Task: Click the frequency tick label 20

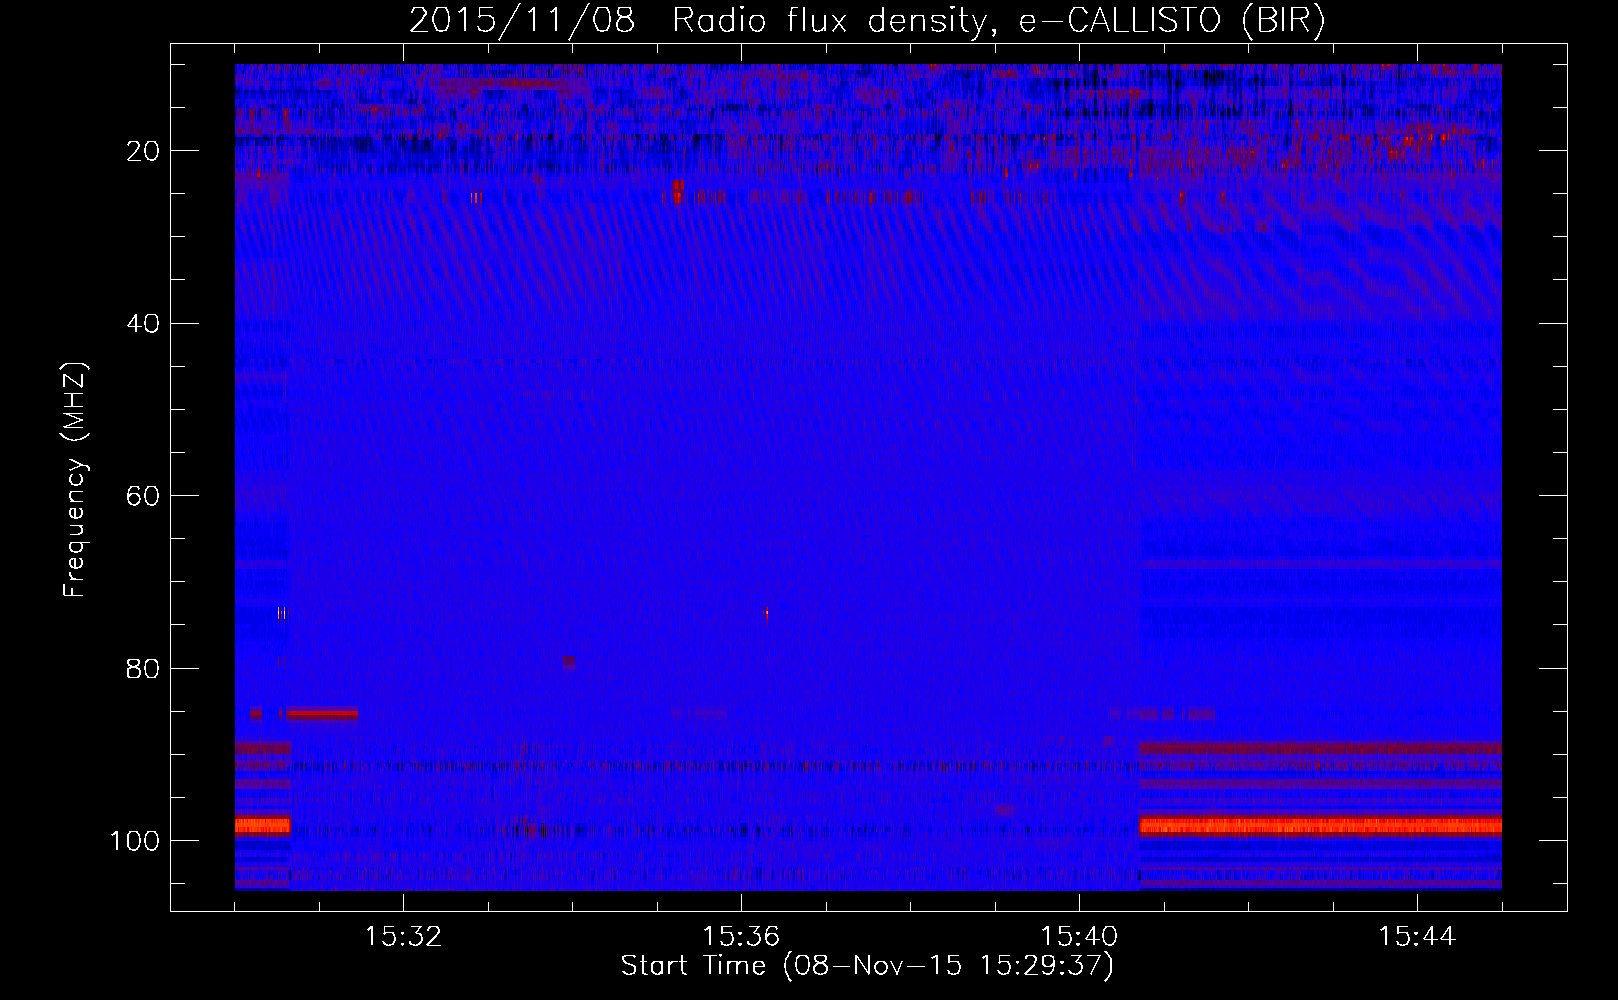Action: click(x=144, y=151)
